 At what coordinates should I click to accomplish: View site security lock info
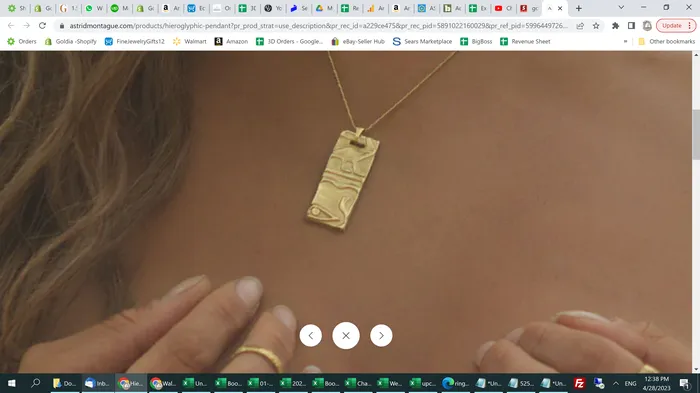(62, 26)
